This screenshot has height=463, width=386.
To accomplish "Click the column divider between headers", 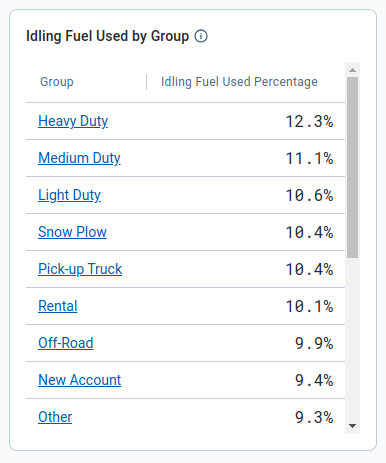I will (146, 82).
